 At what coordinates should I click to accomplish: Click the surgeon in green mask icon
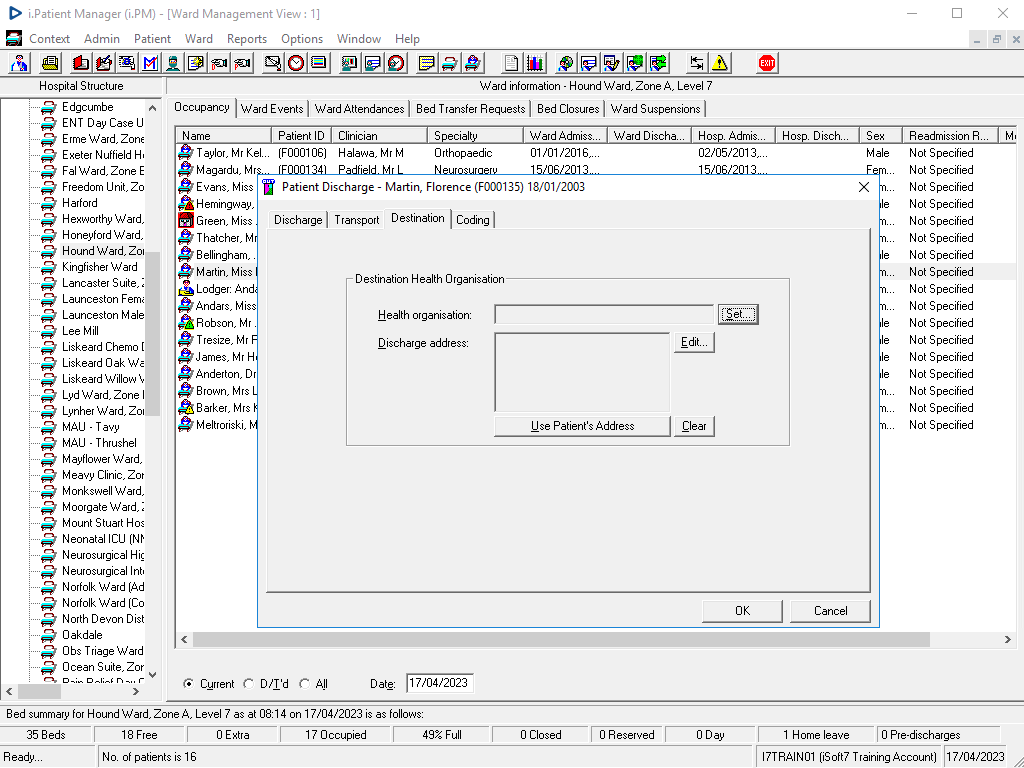click(173, 63)
